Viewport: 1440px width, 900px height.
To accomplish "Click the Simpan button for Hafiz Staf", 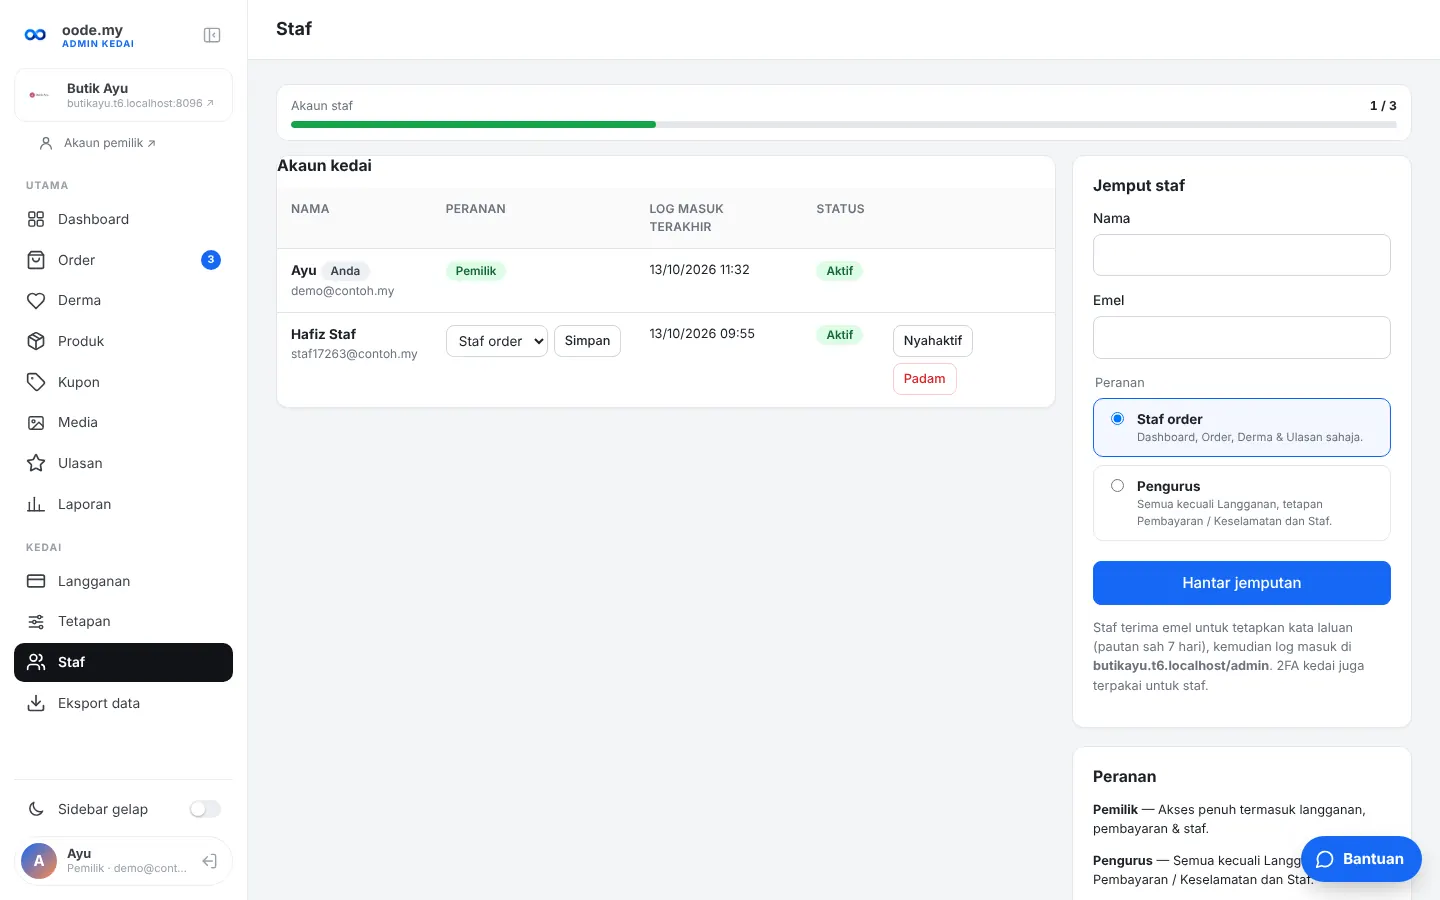I will click(587, 341).
